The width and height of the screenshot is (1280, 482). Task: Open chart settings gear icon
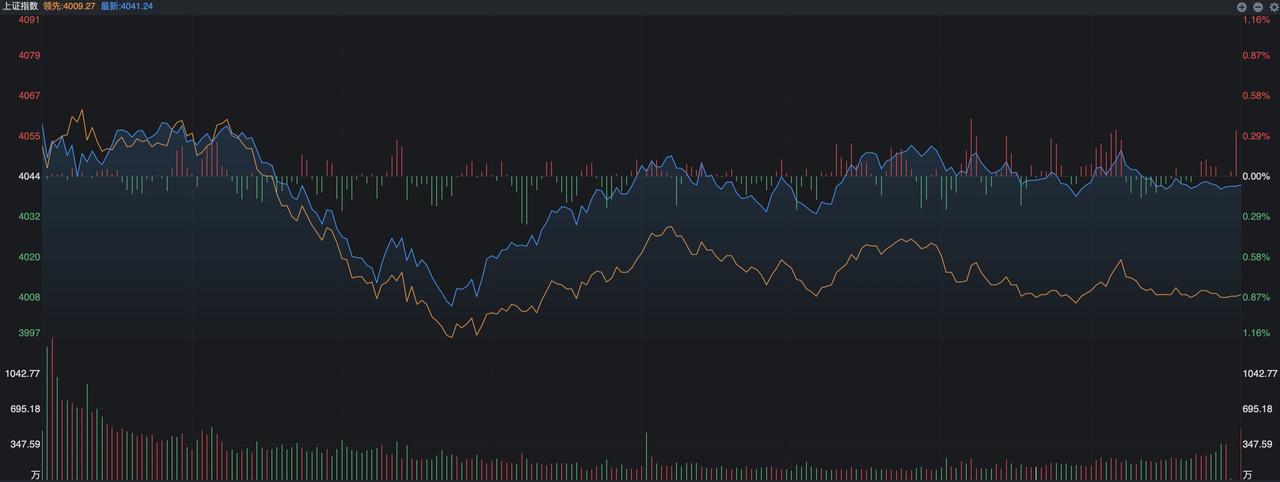click(x=1273, y=6)
